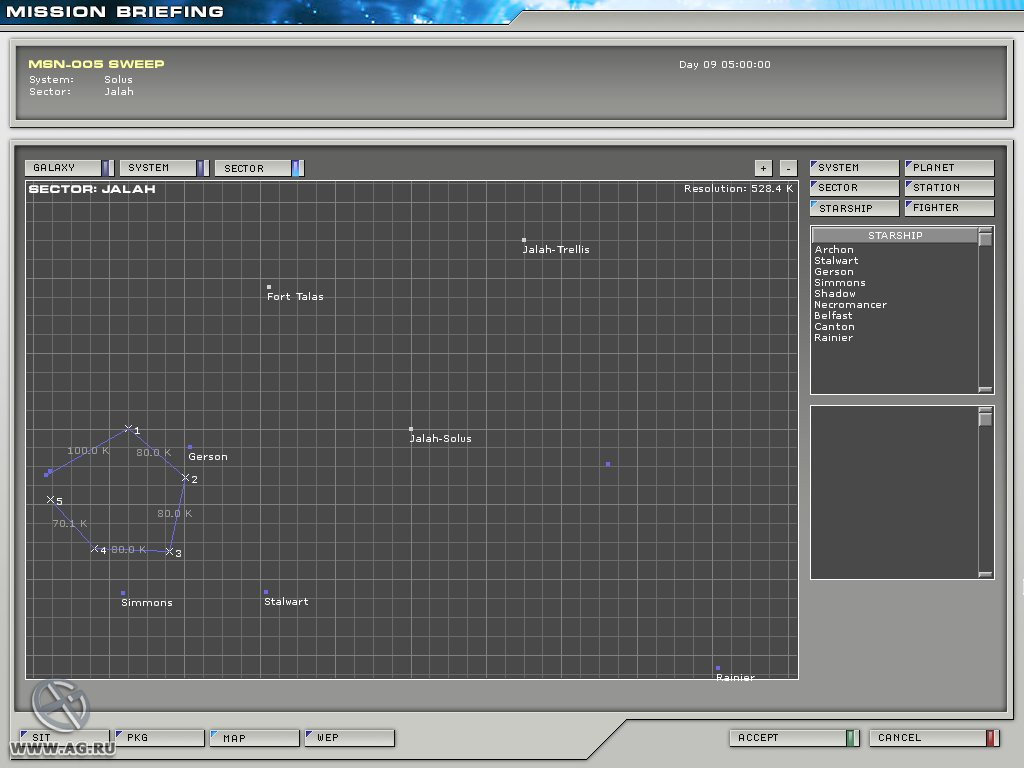This screenshot has width=1024, height=768.
Task: Click the Jalah-Solus marker on the map
Action: coord(411,429)
